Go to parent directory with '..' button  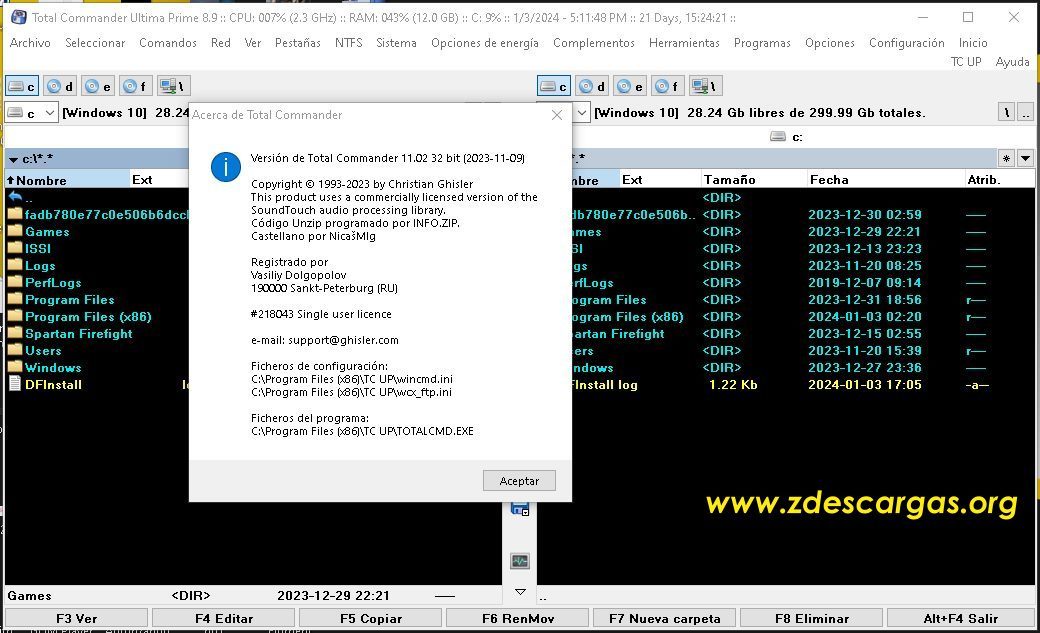click(x=1025, y=113)
